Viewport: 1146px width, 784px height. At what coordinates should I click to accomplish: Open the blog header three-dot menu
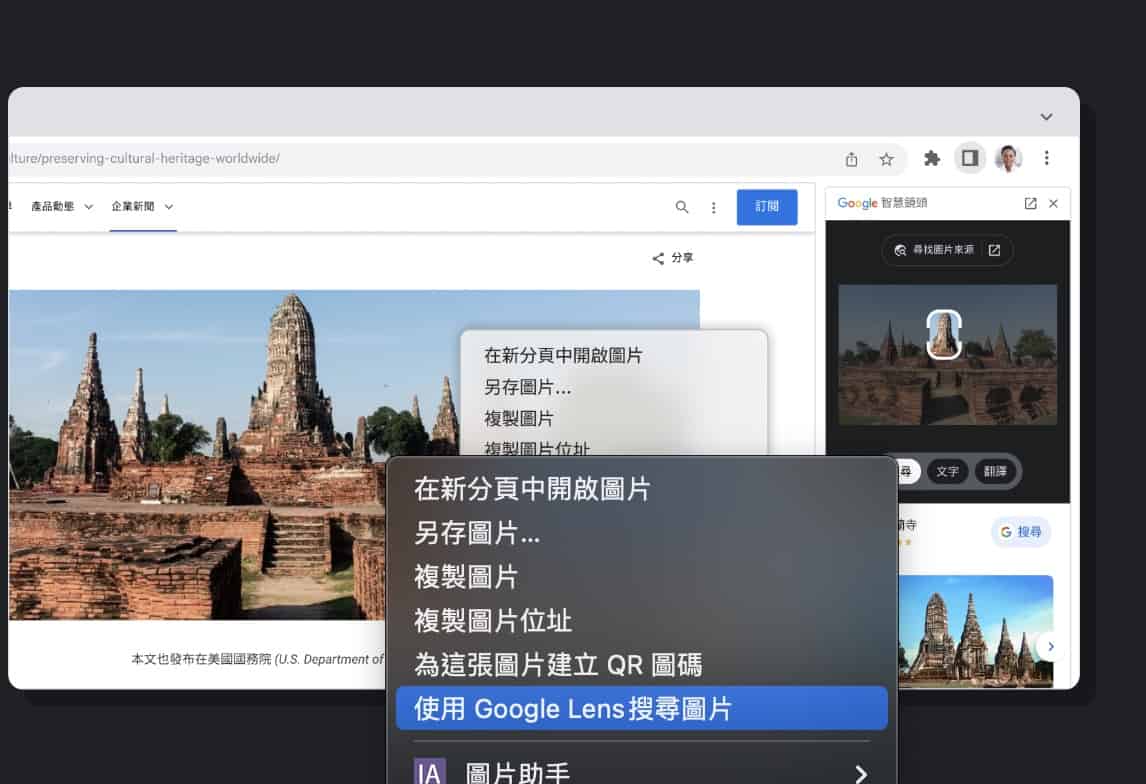713,208
